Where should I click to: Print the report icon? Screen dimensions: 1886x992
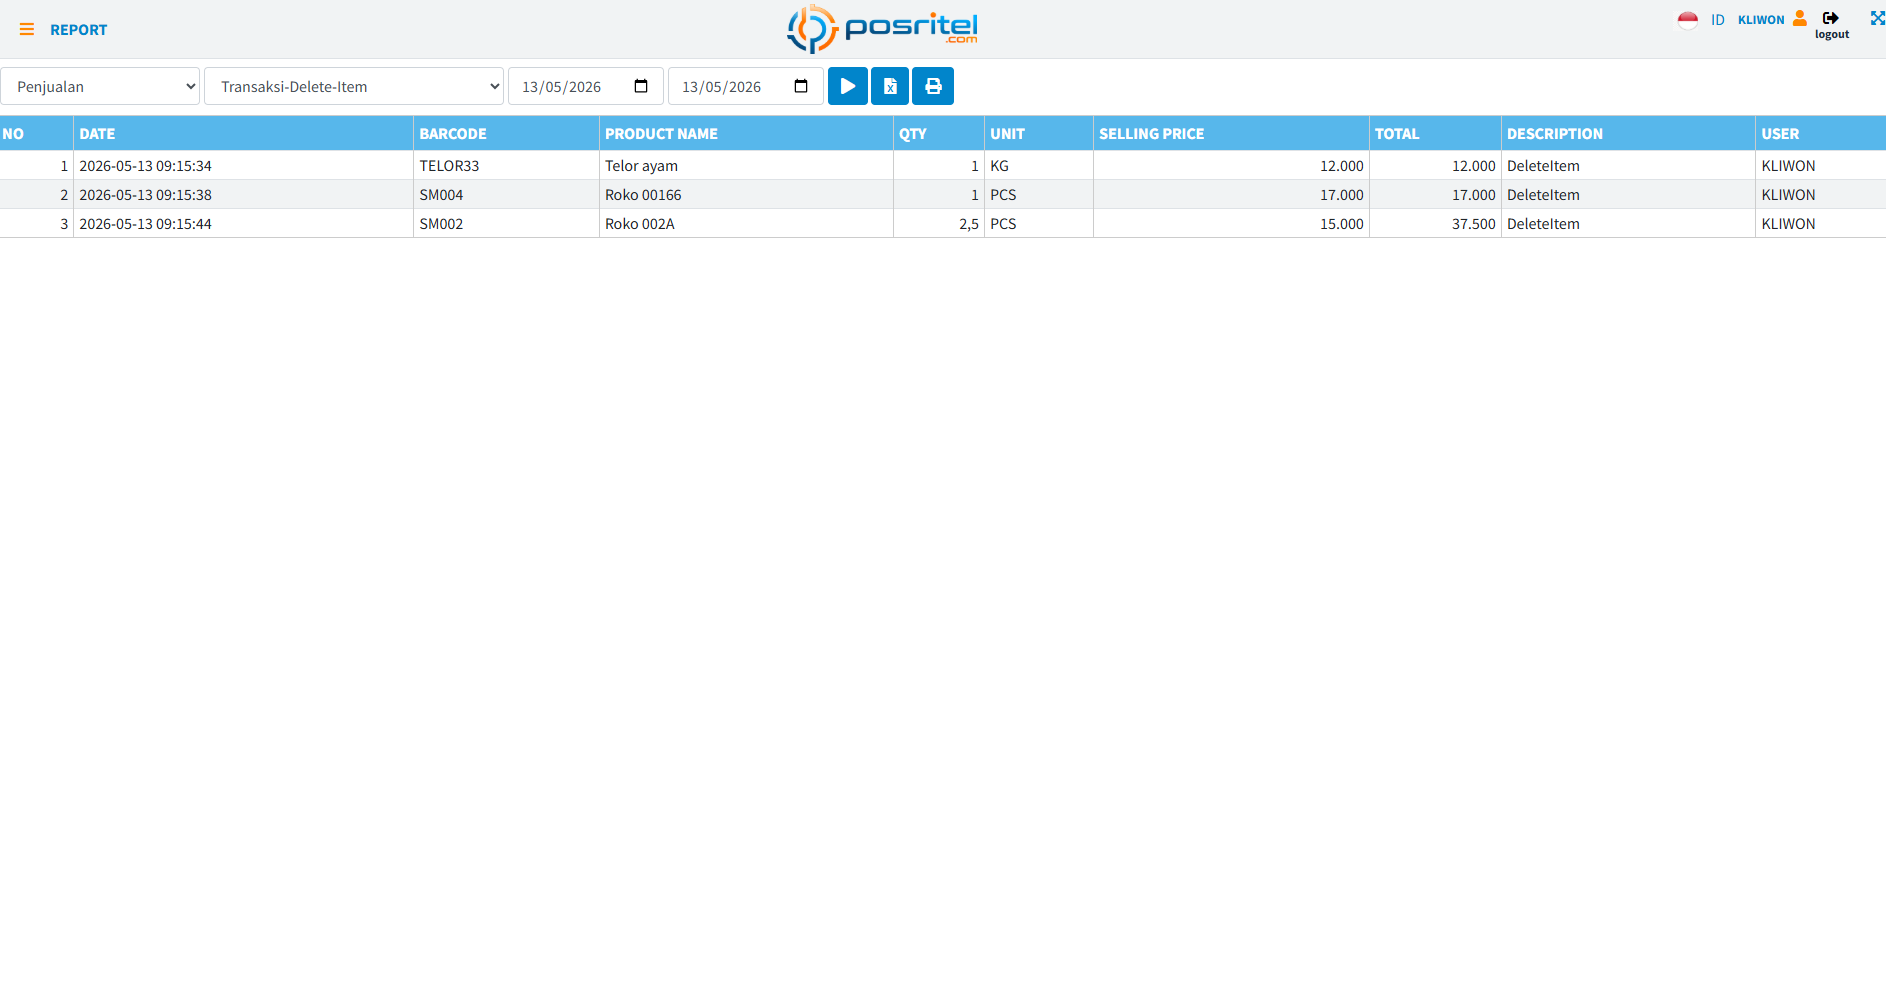[933, 86]
